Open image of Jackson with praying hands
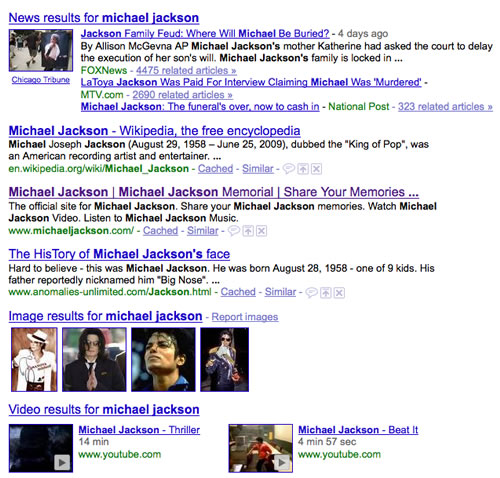This screenshot has height=478, width=500. pyautogui.click(x=94, y=359)
